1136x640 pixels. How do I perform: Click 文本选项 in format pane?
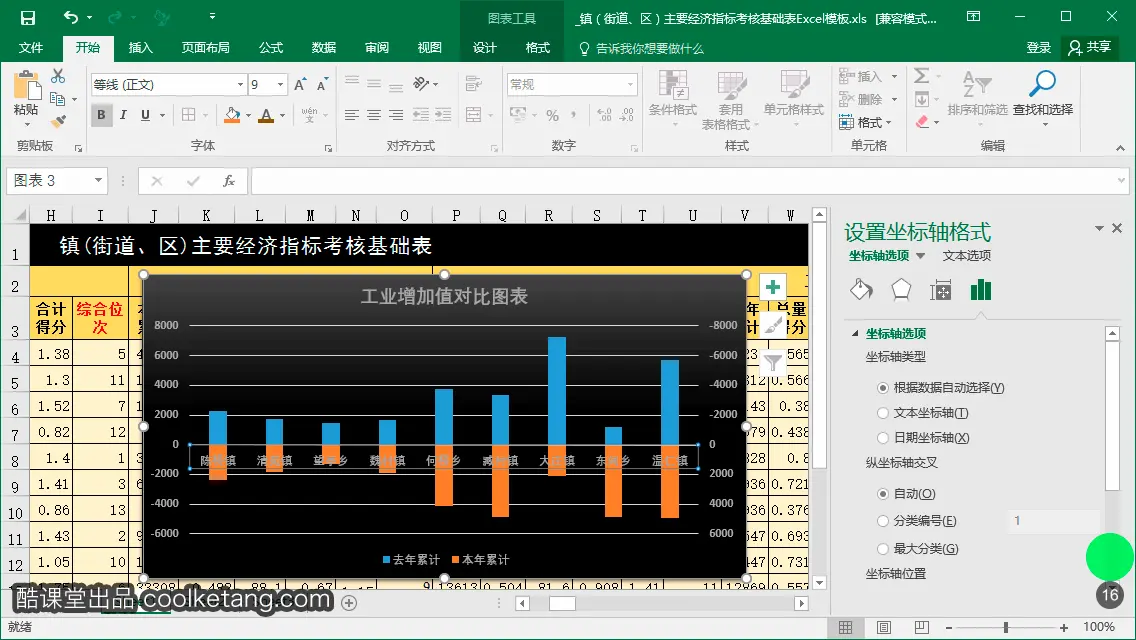966,256
